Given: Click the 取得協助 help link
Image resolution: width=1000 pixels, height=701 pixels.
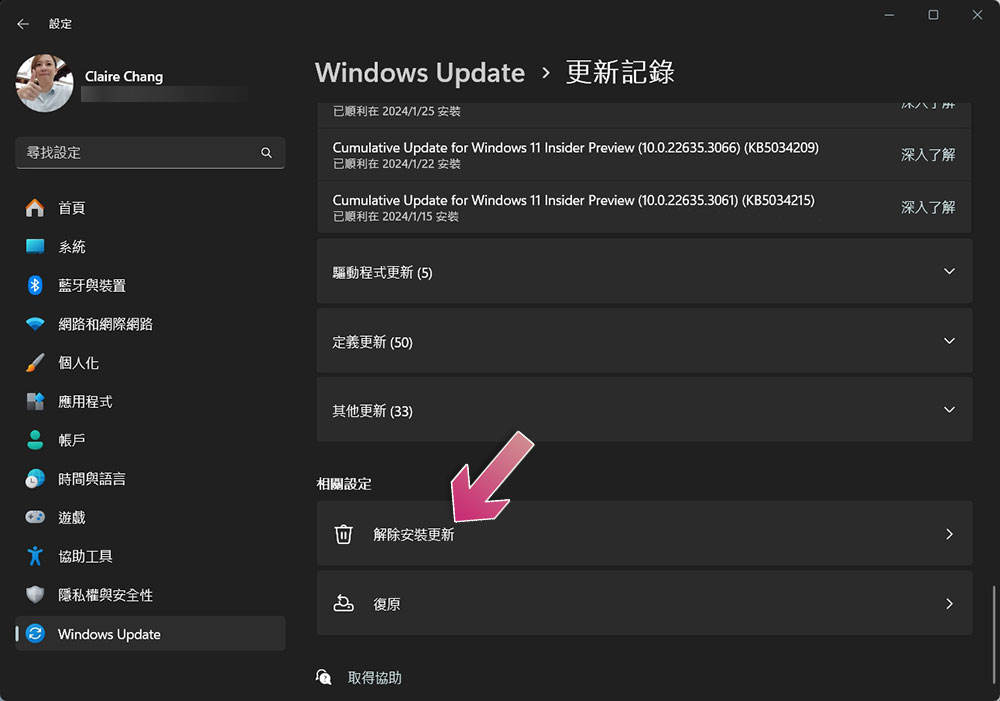Looking at the screenshot, I should [374, 678].
